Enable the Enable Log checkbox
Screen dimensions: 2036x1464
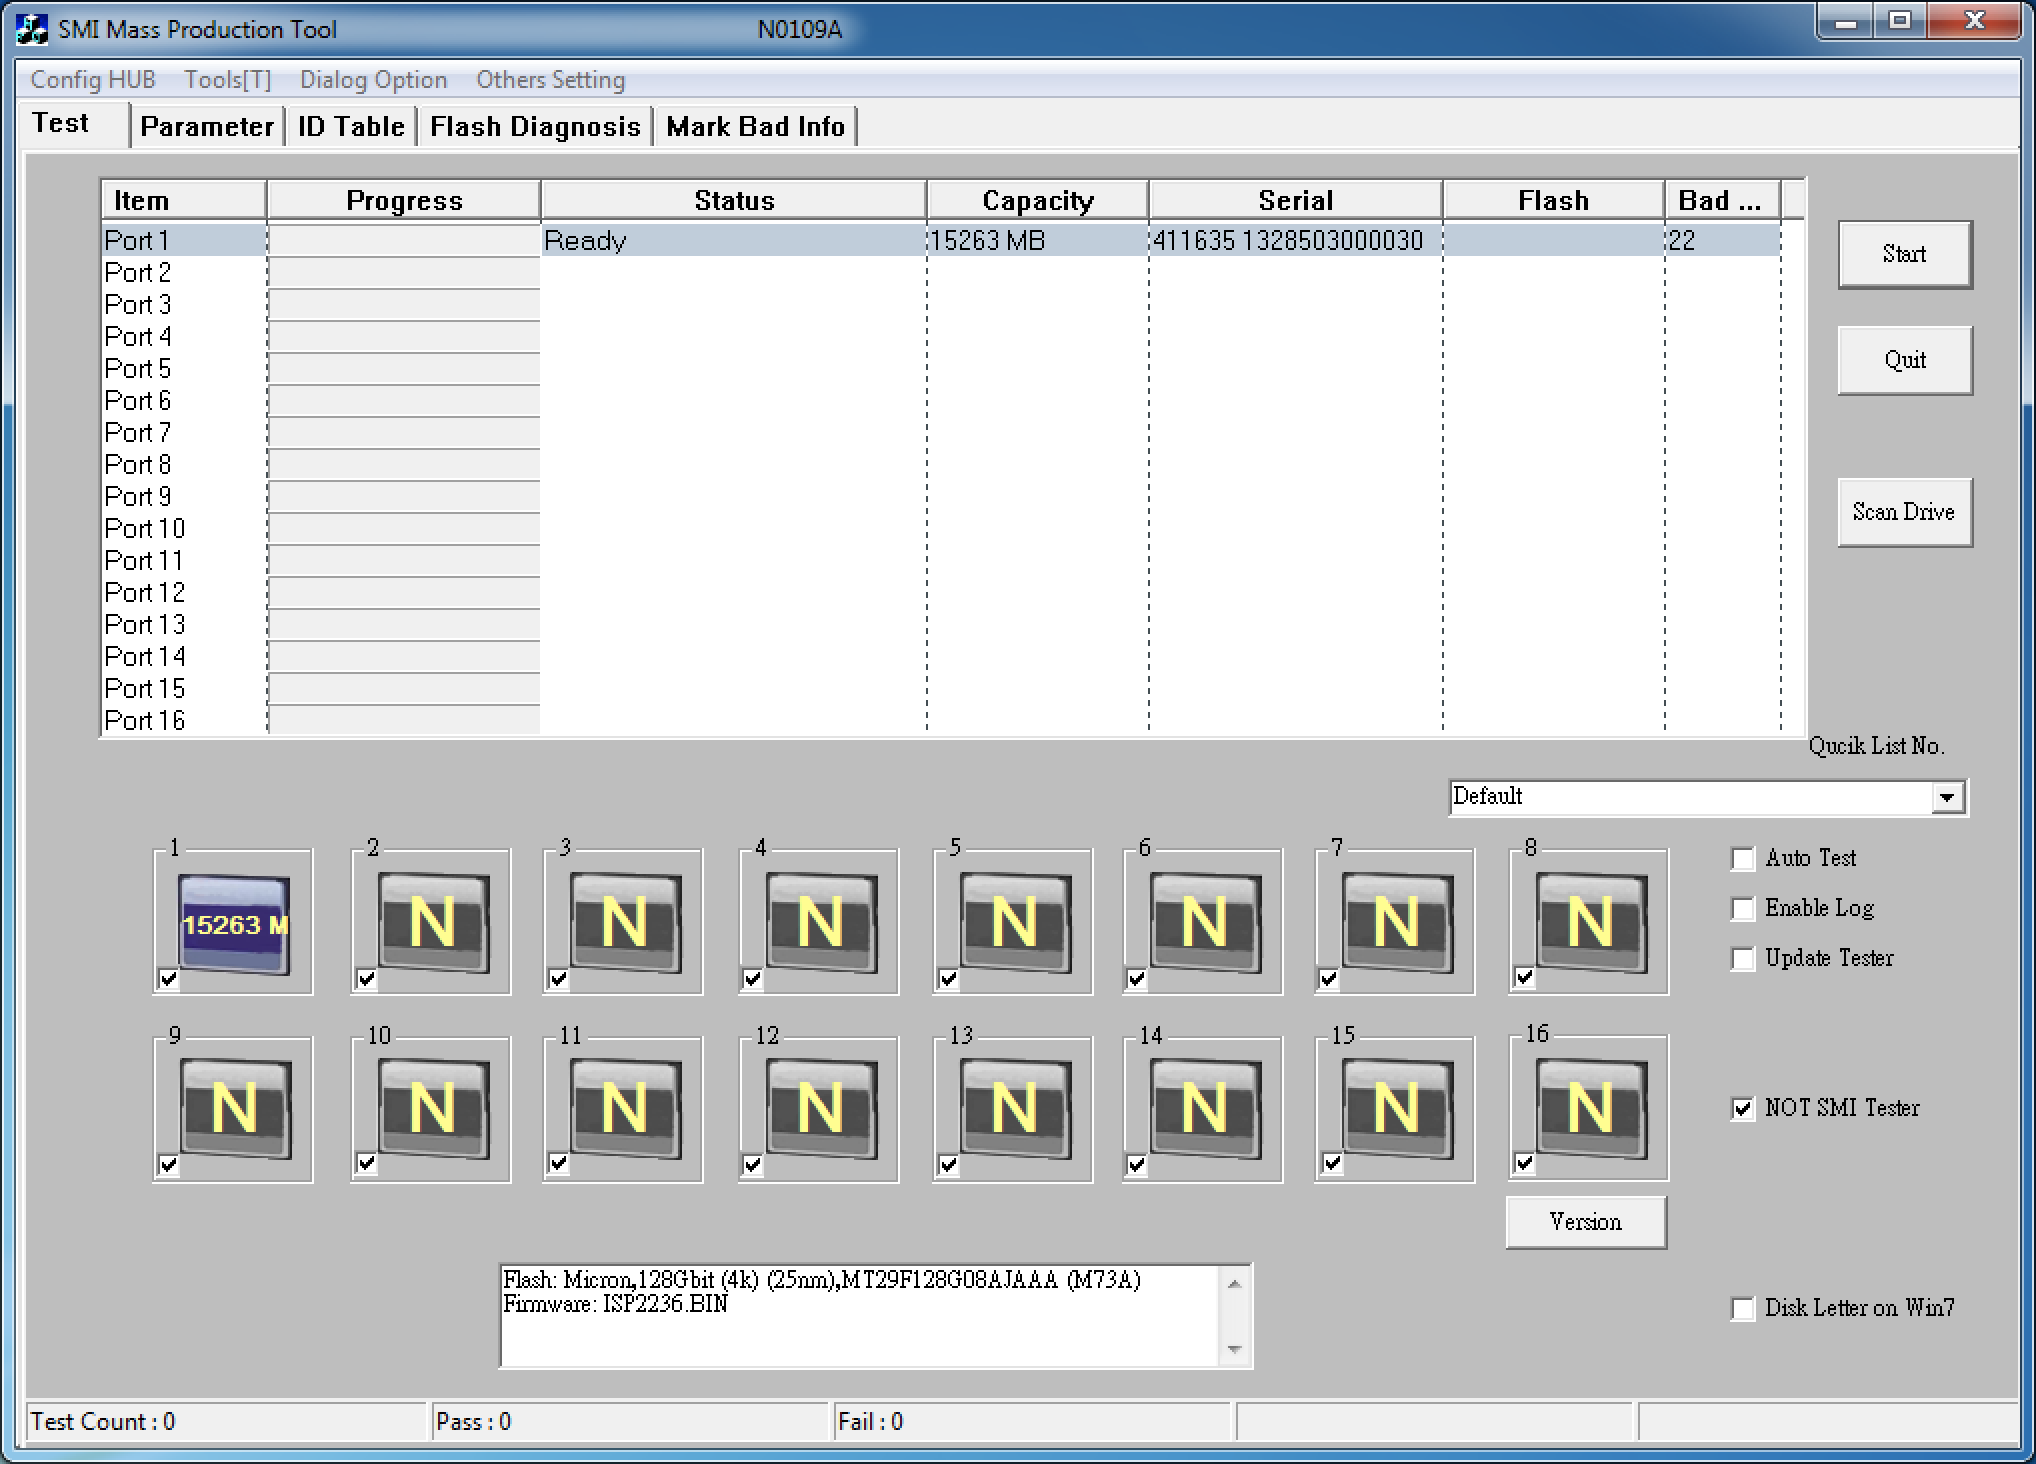1743,909
